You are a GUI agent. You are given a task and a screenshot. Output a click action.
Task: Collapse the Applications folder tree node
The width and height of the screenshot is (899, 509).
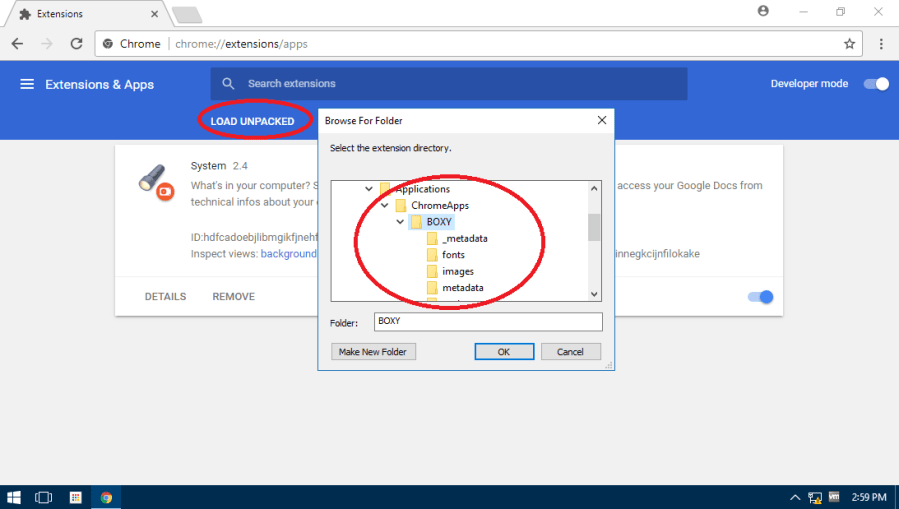click(x=369, y=189)
